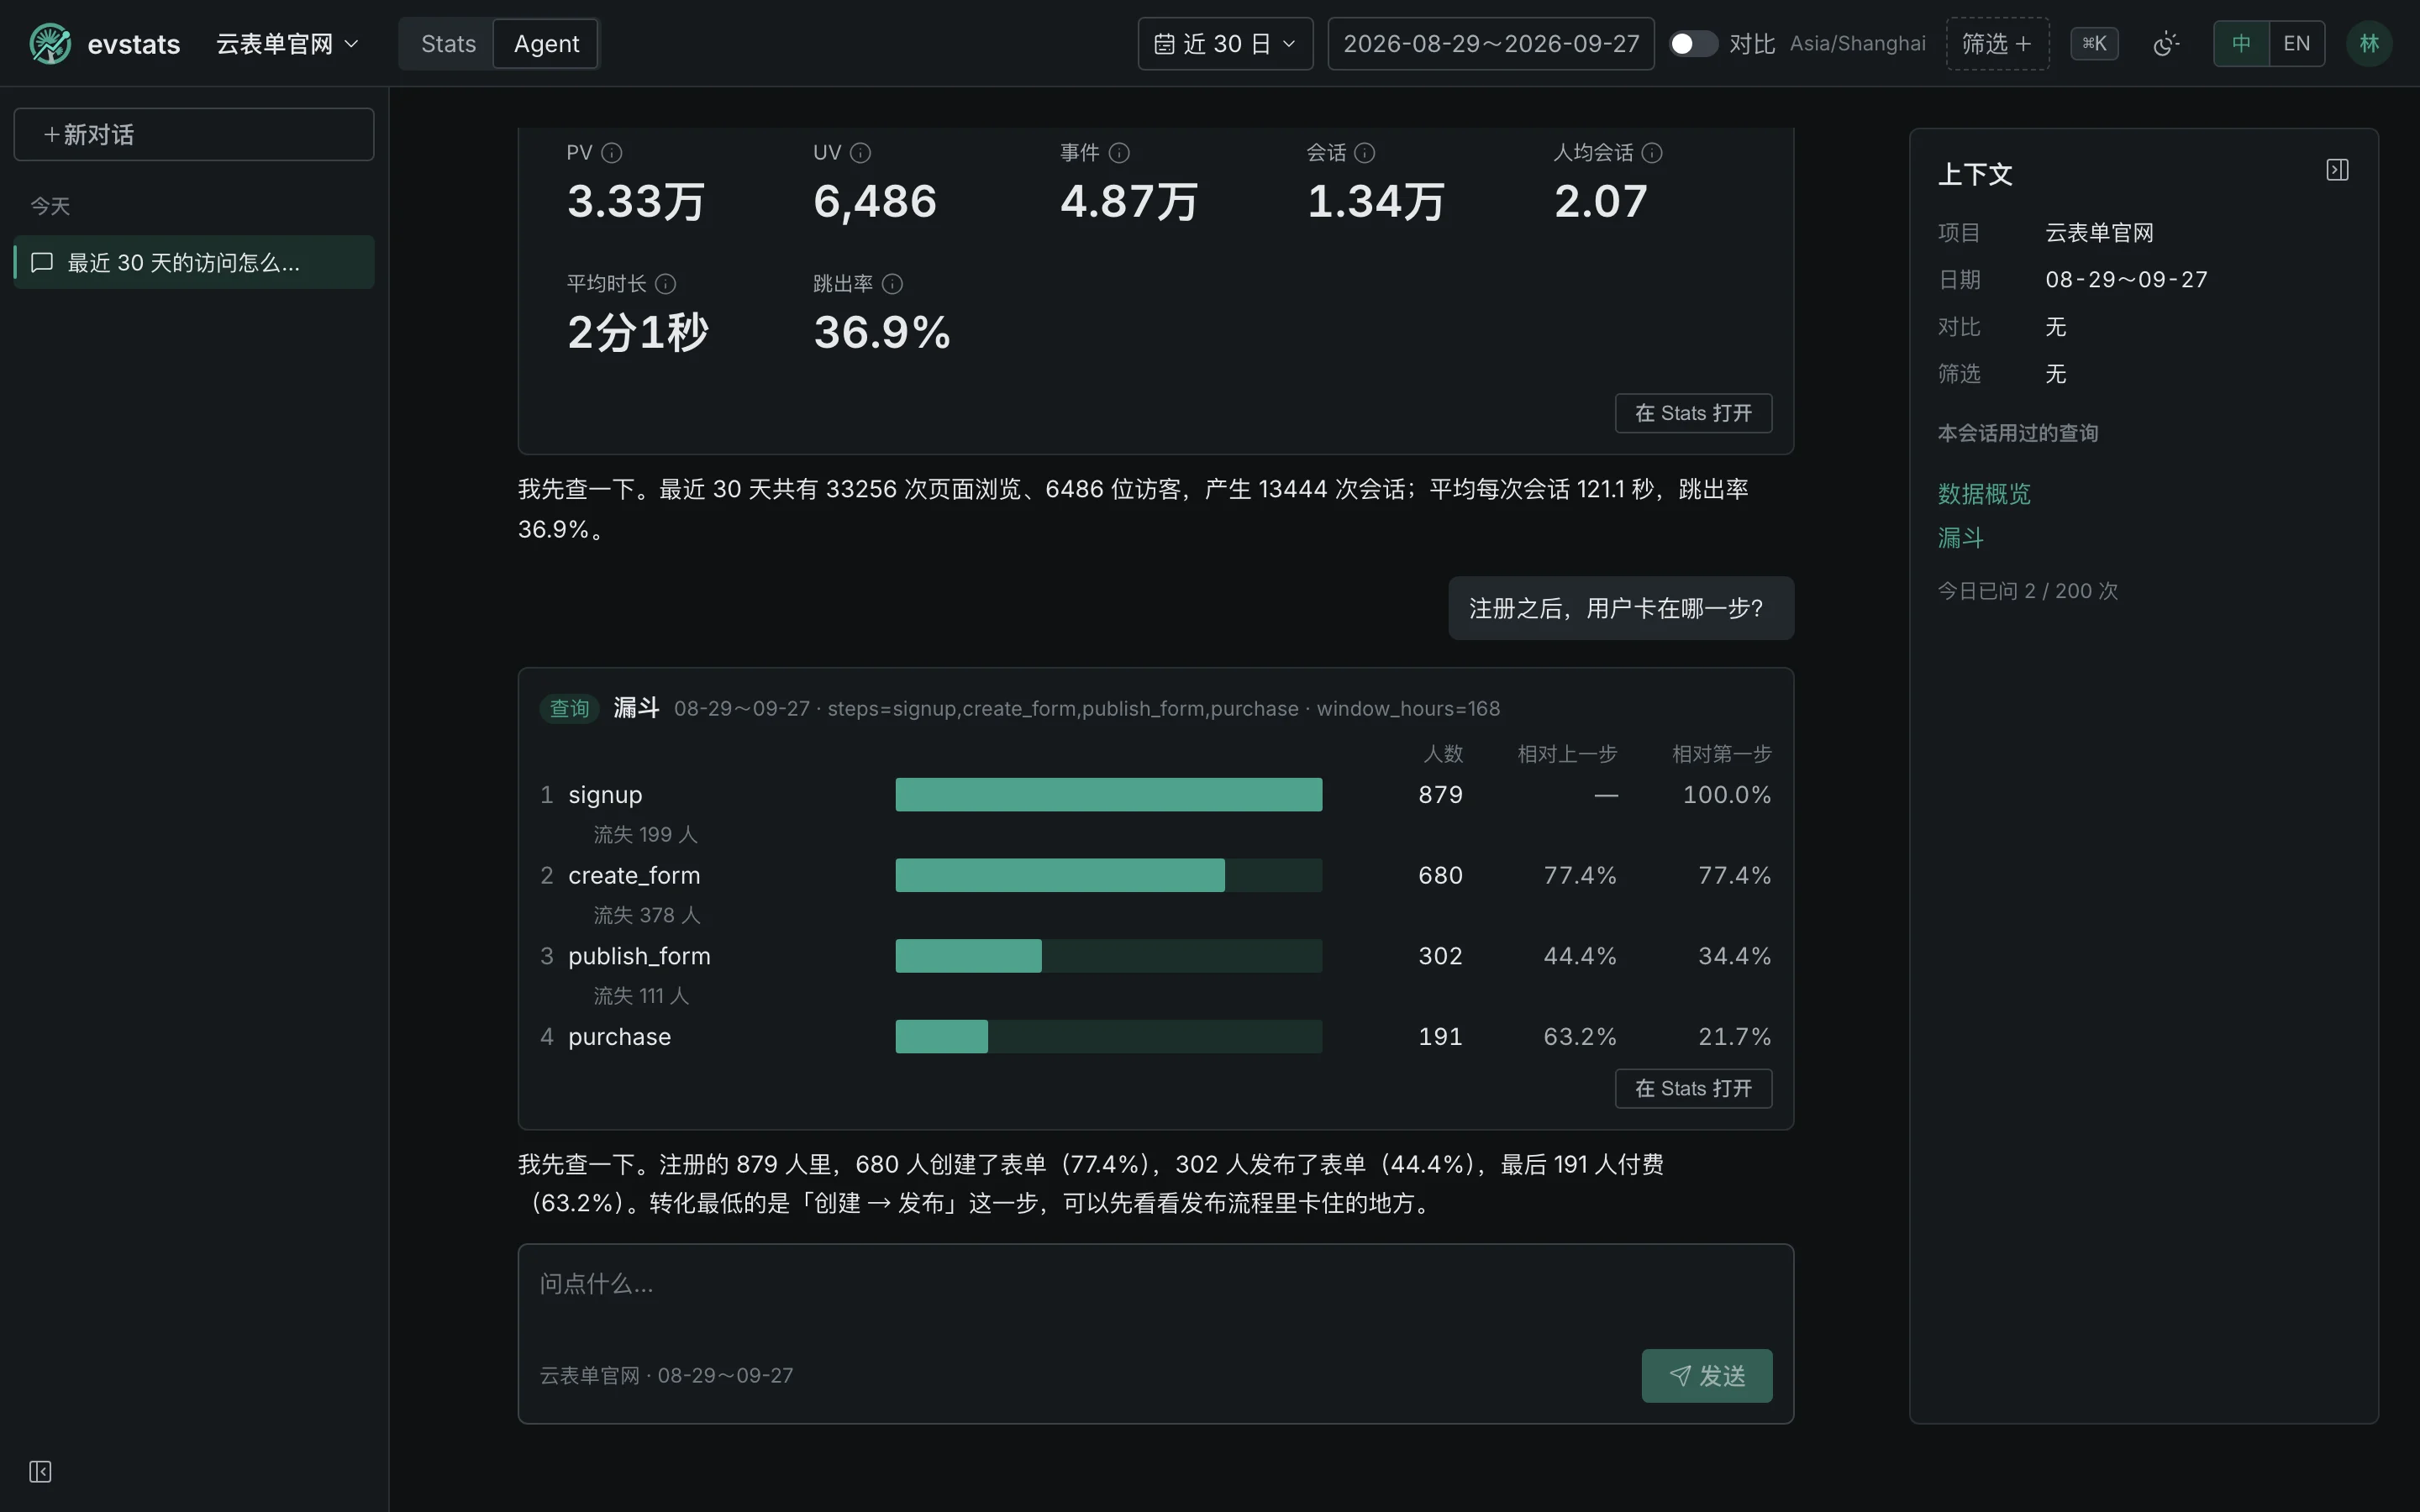The width and height of the screenshot is (2420, 1512).
Task: Click the UV info icon
Action: (x=860, y=153)
